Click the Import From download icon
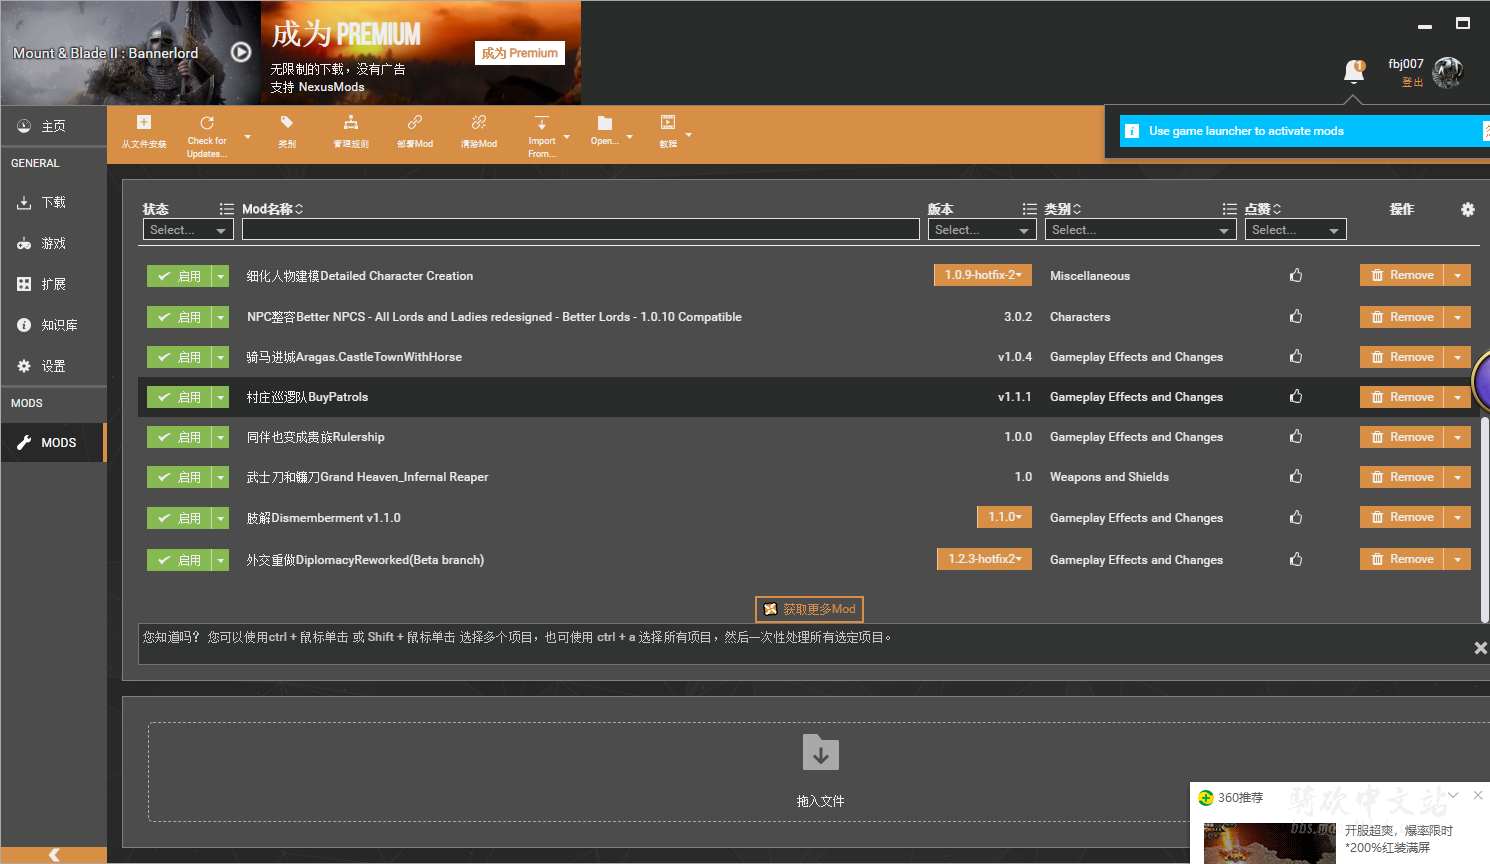Viewport: 1490px width, 864px height. click(x=542, y=122)
